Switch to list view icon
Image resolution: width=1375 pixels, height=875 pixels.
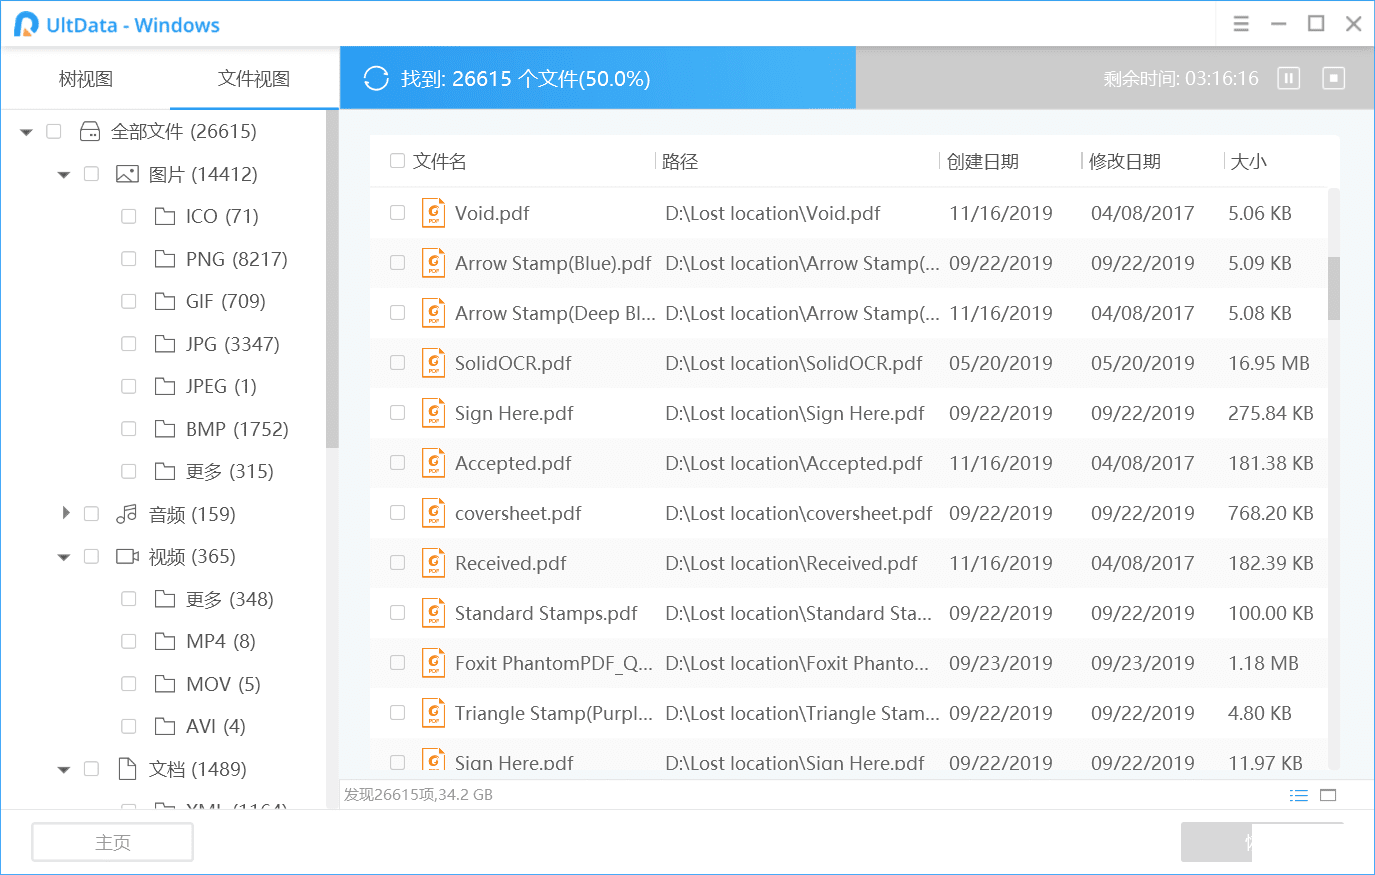1299,795
